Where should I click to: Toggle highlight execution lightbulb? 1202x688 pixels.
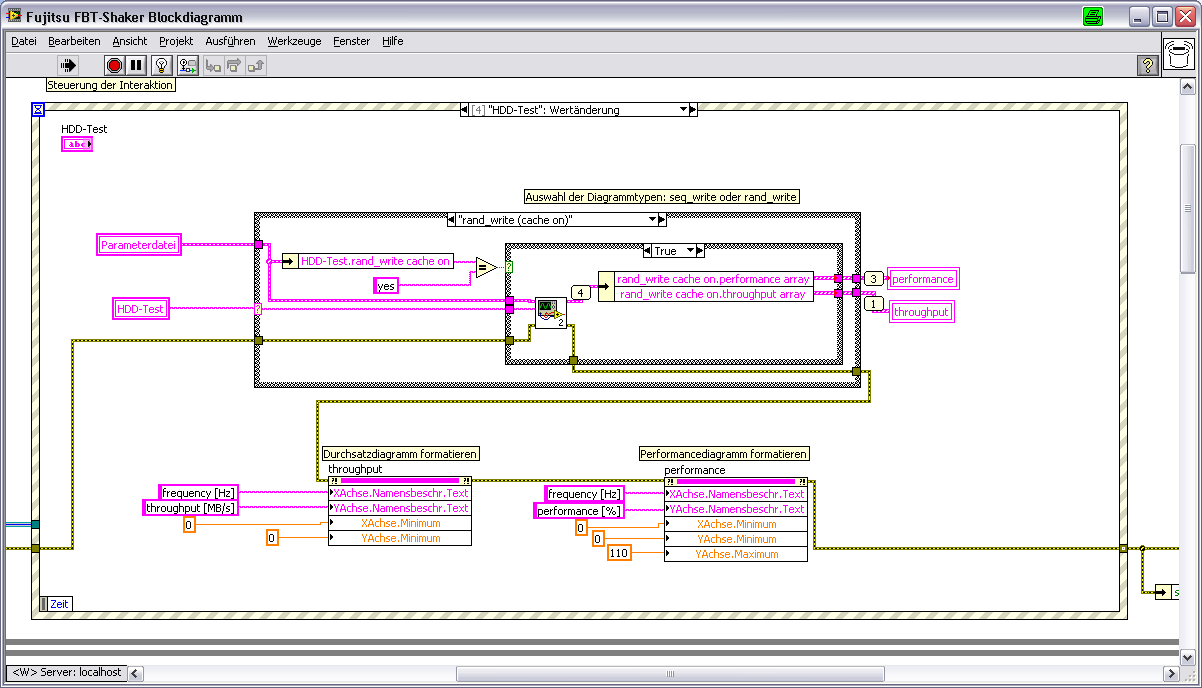(160, 66)
